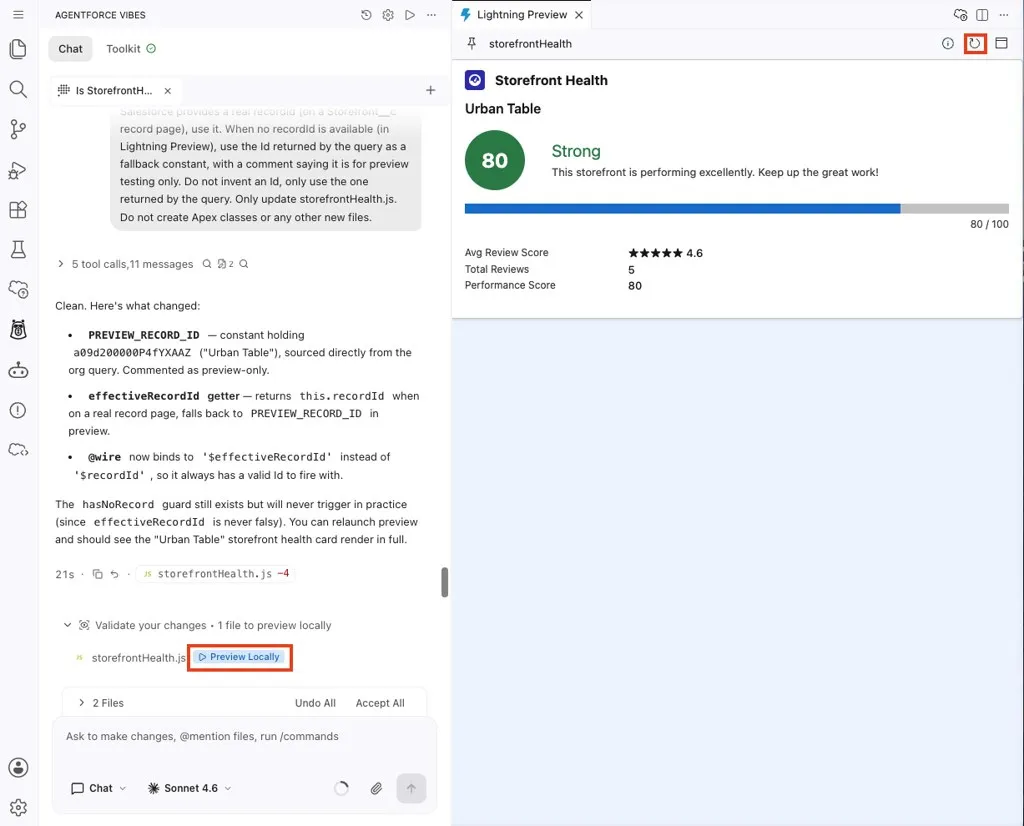Image resolution: width=1024 pixels, height=826 pixels.
Task: Open Agentforce Vibes settings gear
Action: (x=388, y=14)
